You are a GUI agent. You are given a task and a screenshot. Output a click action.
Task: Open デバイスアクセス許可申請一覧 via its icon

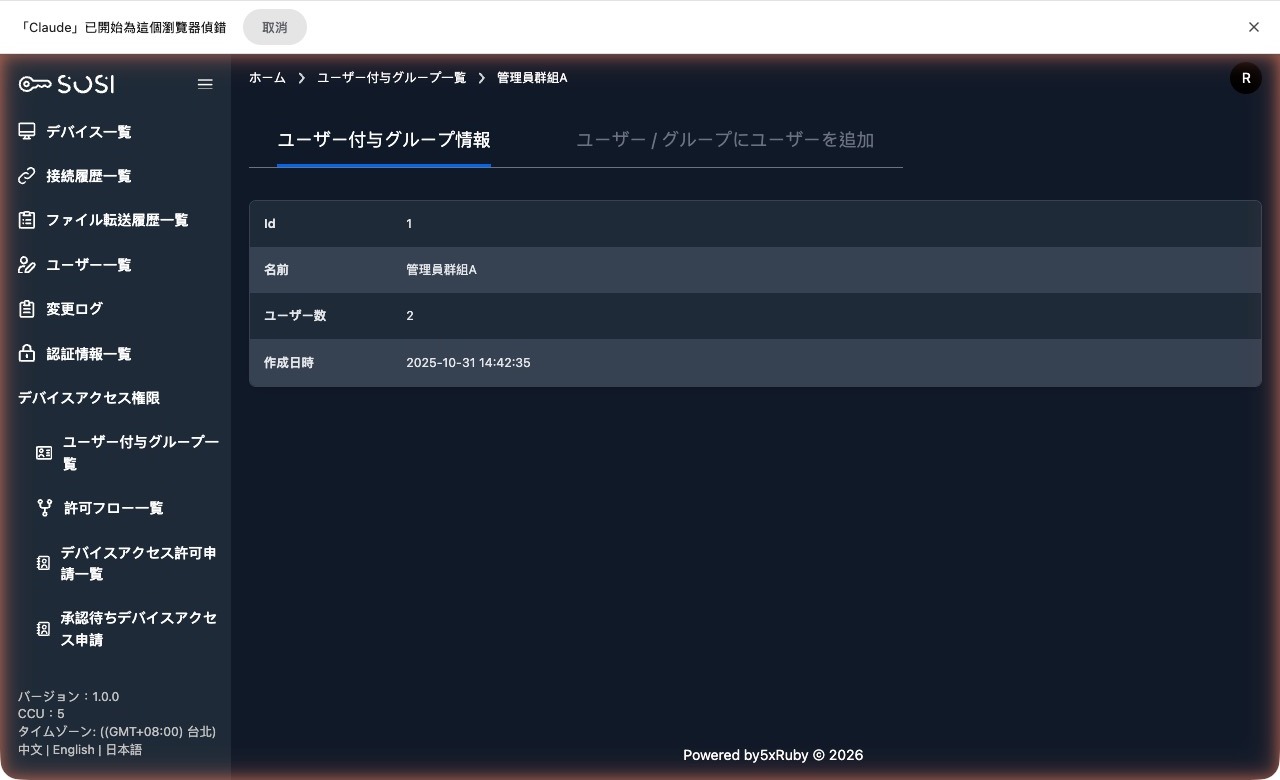(44, 563)
